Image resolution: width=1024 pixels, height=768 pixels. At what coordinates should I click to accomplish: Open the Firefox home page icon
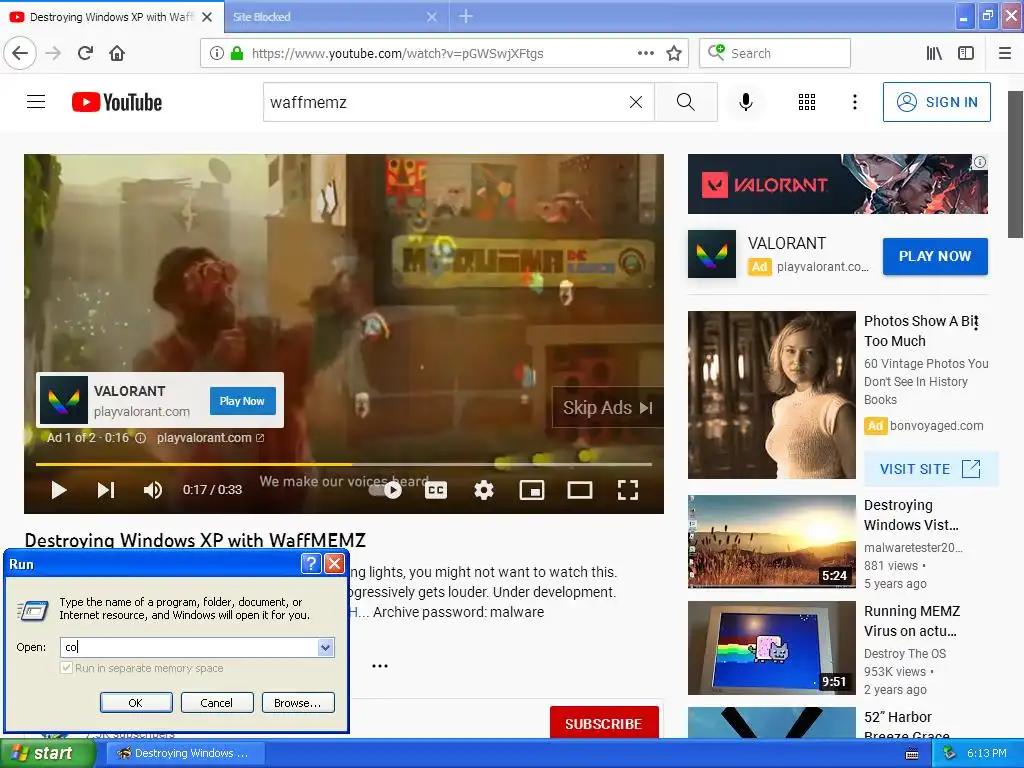tap(117, 53)
